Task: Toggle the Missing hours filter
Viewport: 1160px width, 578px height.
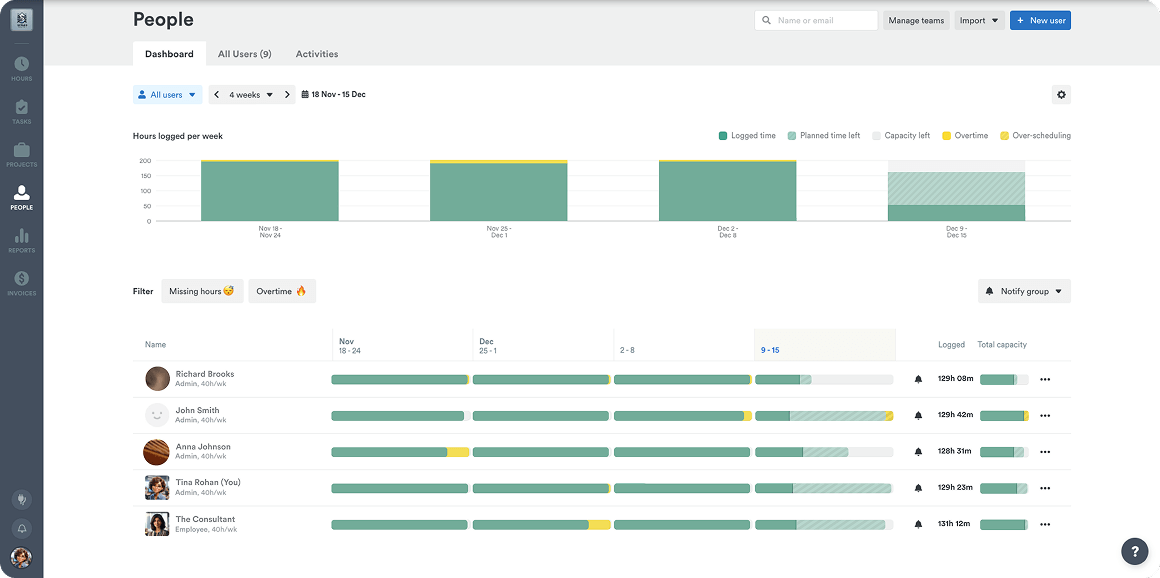Action: point(202,291)
